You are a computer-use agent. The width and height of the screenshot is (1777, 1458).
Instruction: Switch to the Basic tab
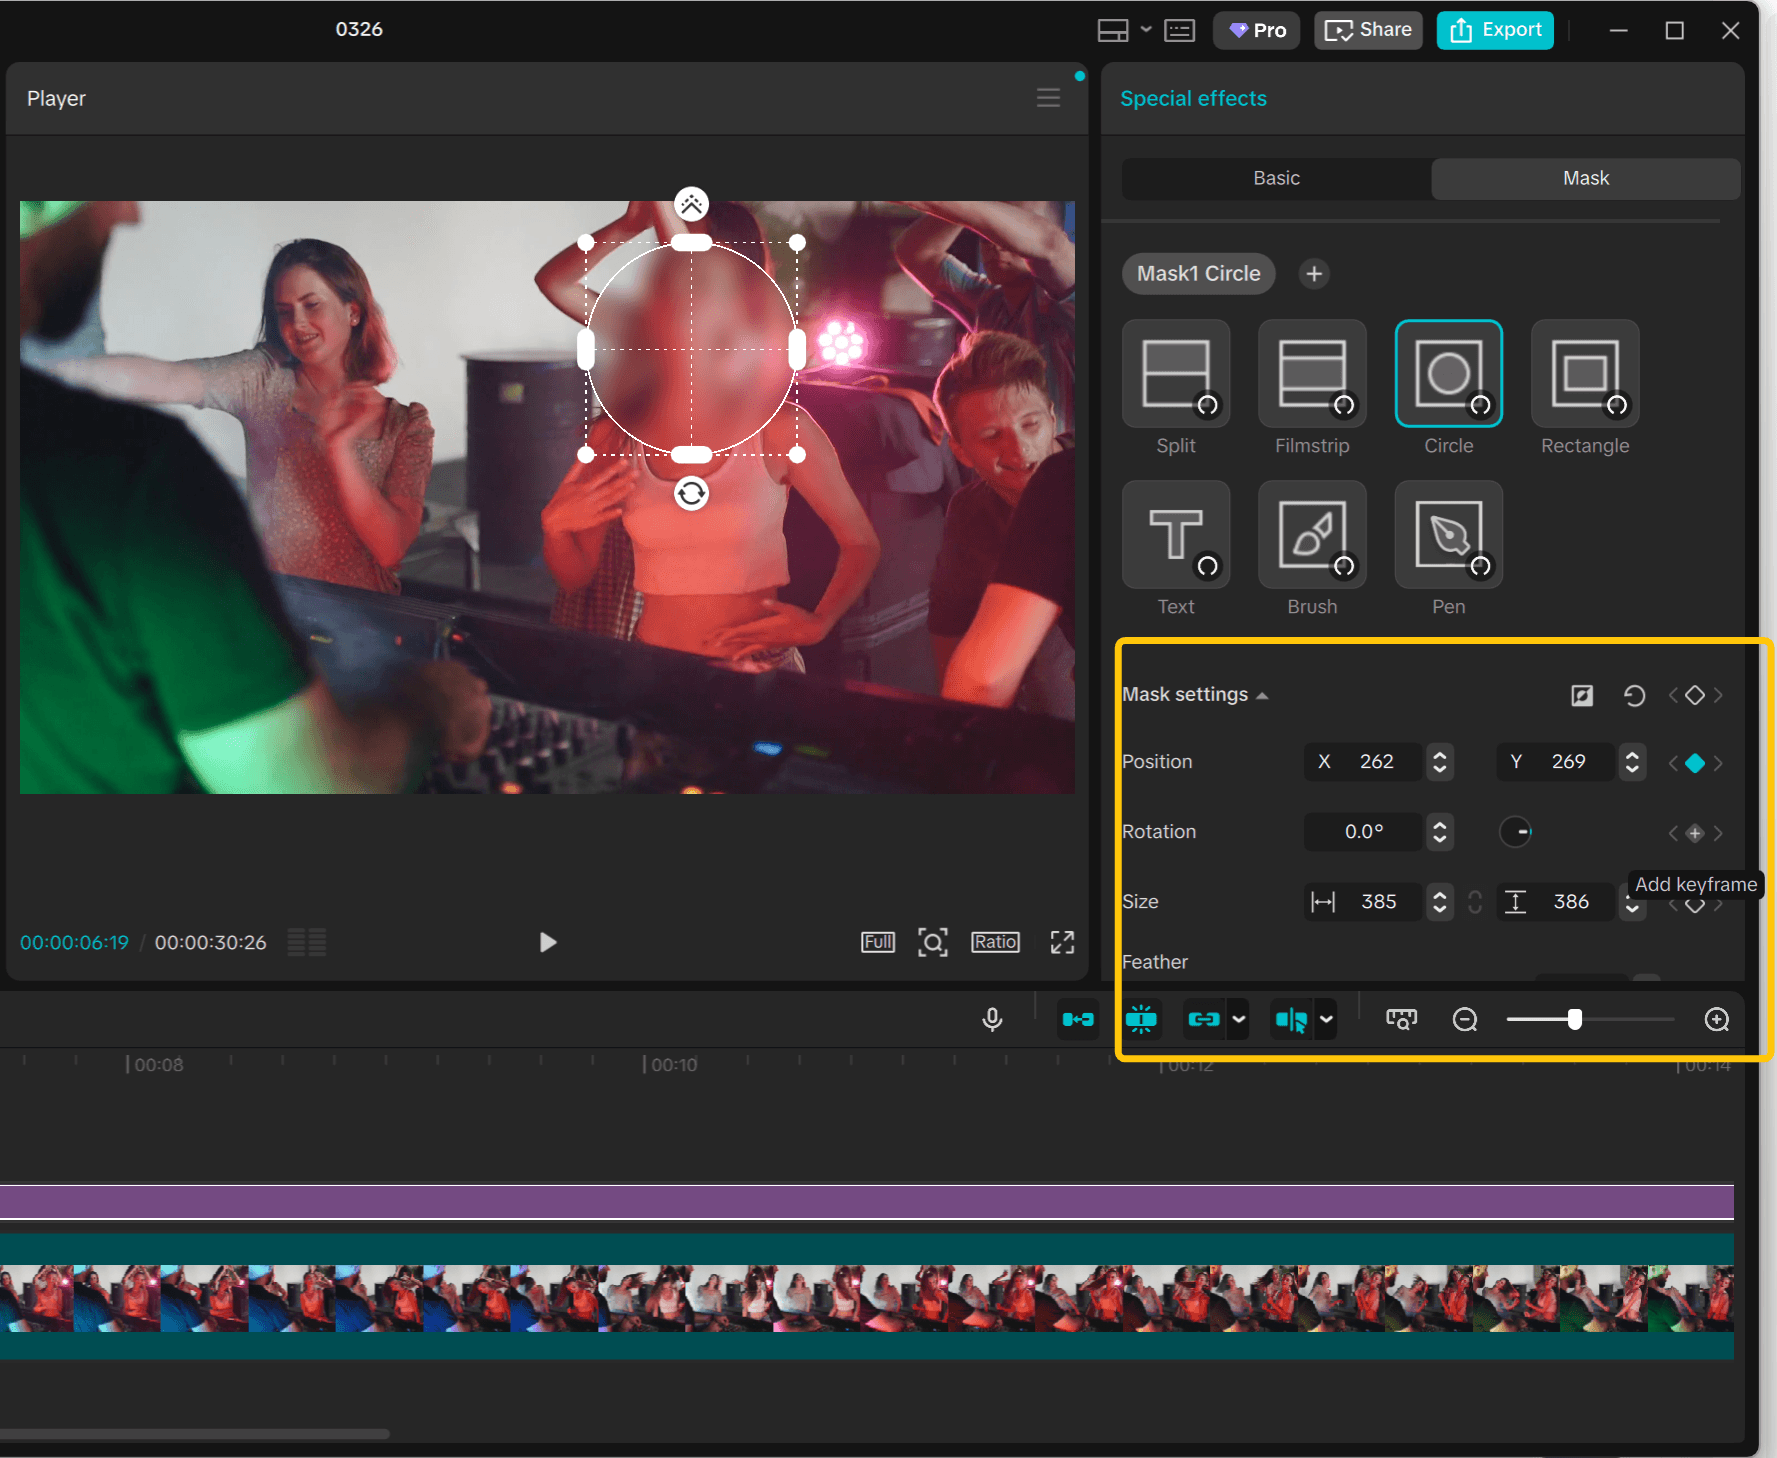[x=1276, y=178]
